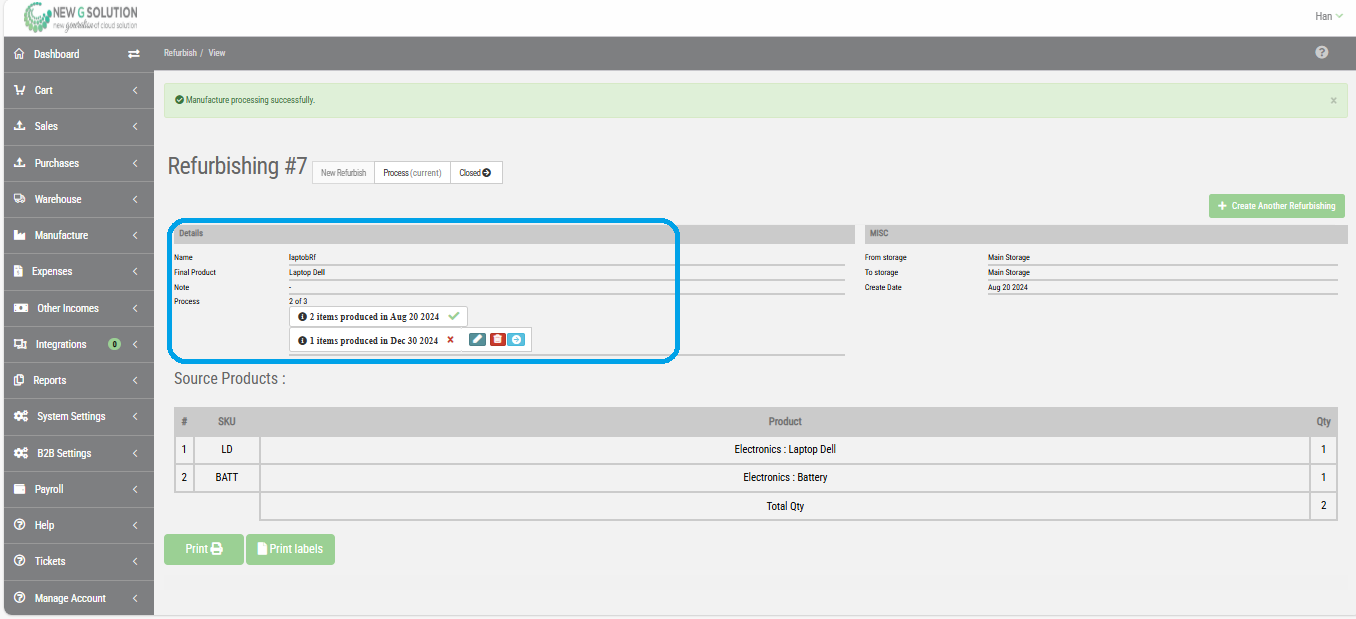The height and width of the screenshot is (619, 1356).
Task: Click the laptobRf name value
Action: pyautogui.click(x=302, y=258)
